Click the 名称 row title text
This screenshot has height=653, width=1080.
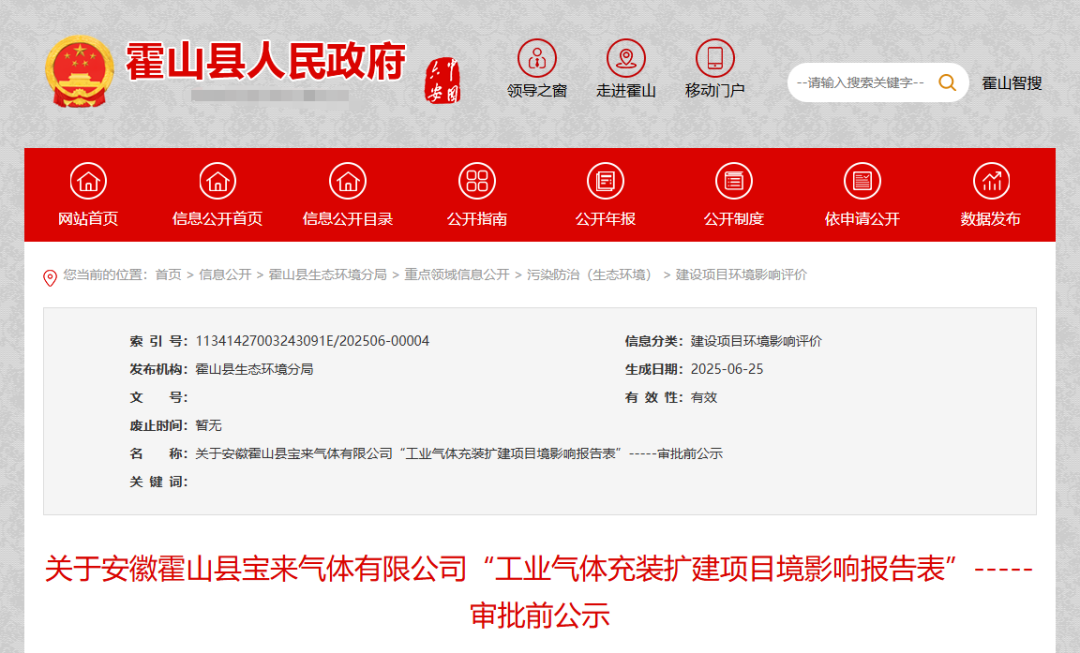point(459,454)
